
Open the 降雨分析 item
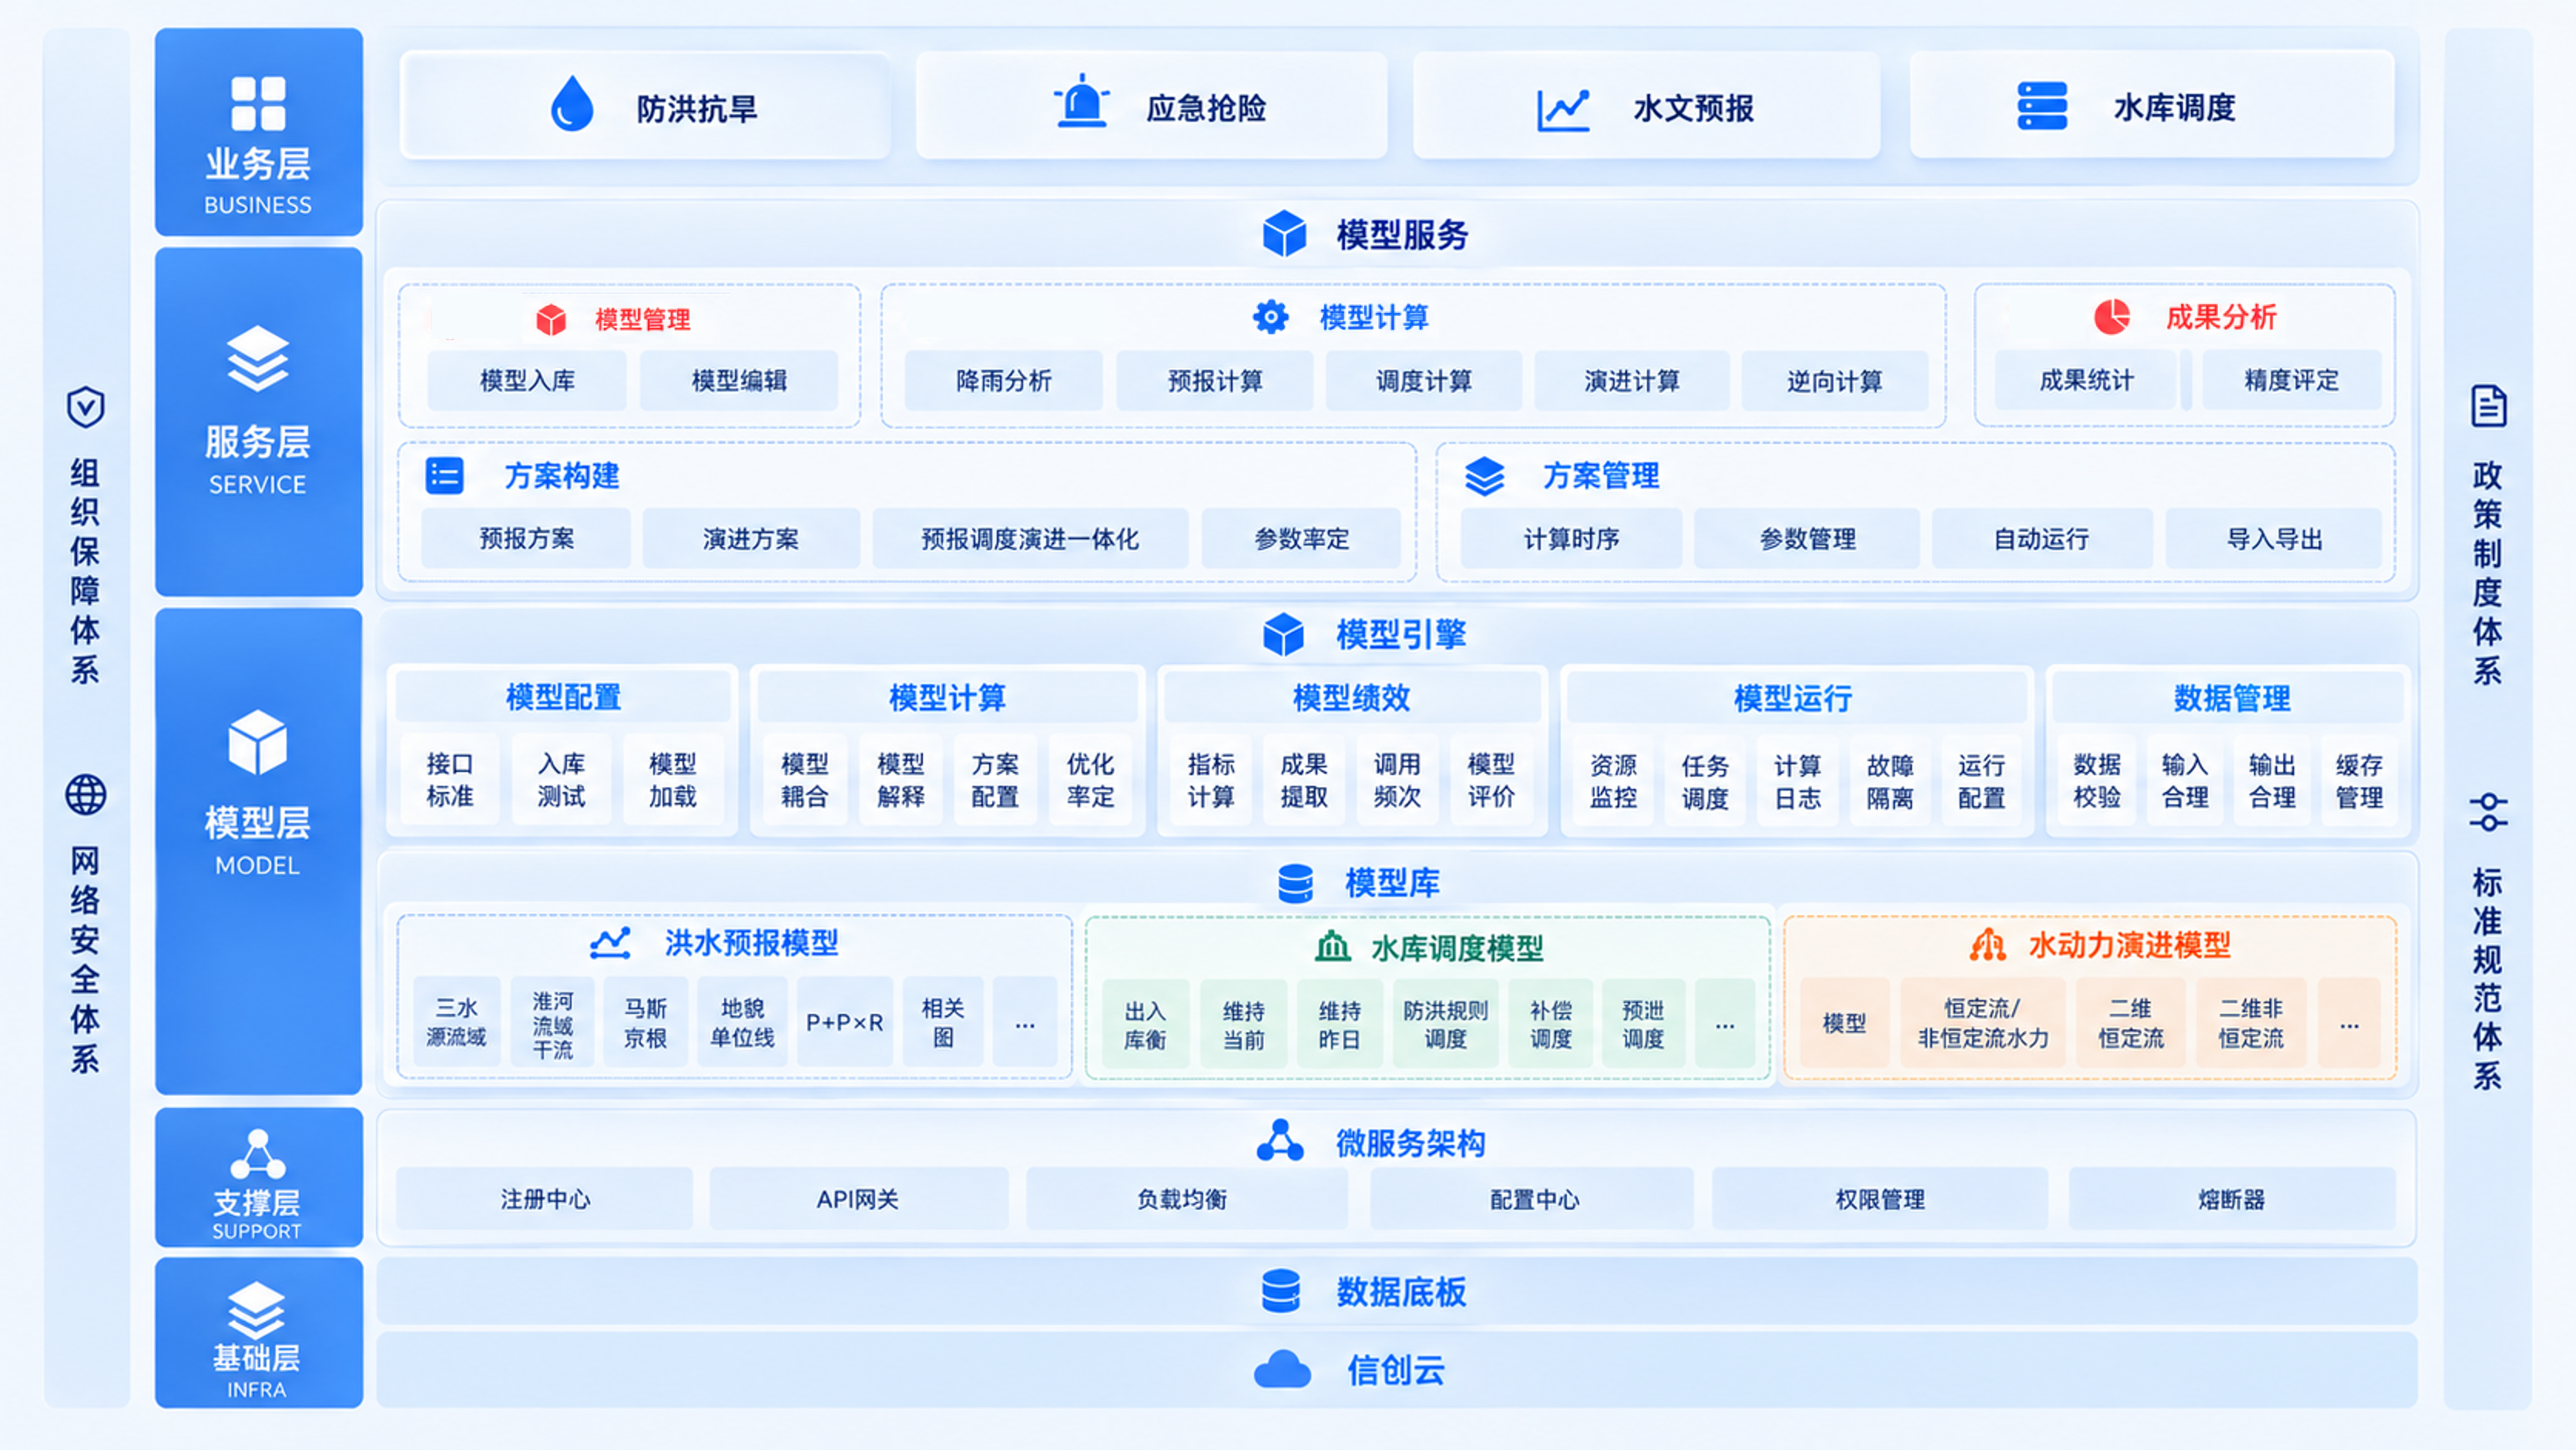[1003, 380]
